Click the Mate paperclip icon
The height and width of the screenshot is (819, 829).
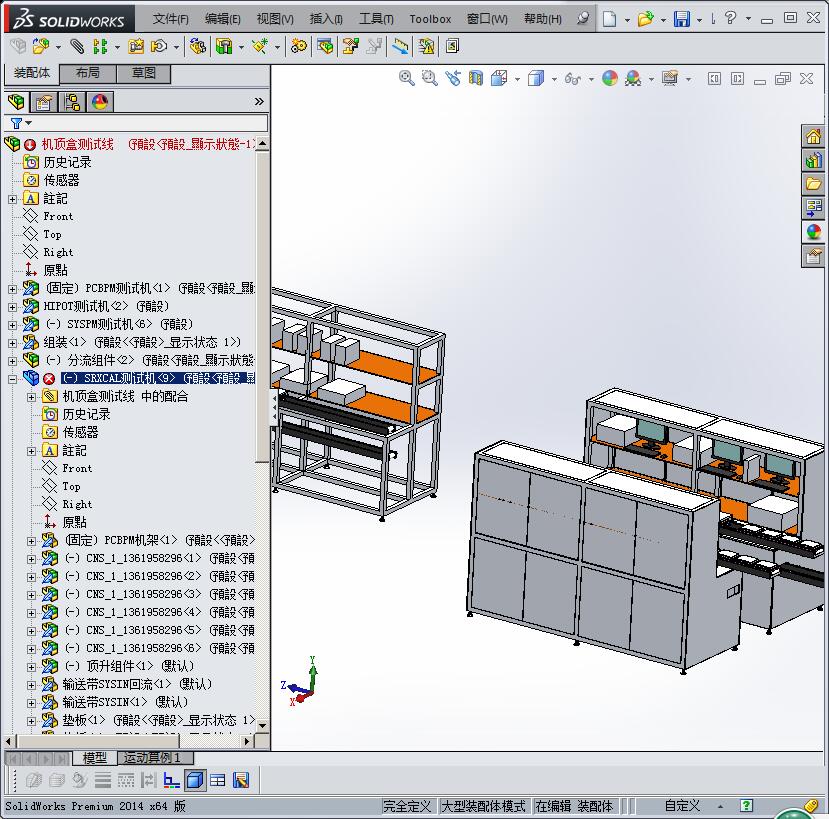tap(77, 47)
